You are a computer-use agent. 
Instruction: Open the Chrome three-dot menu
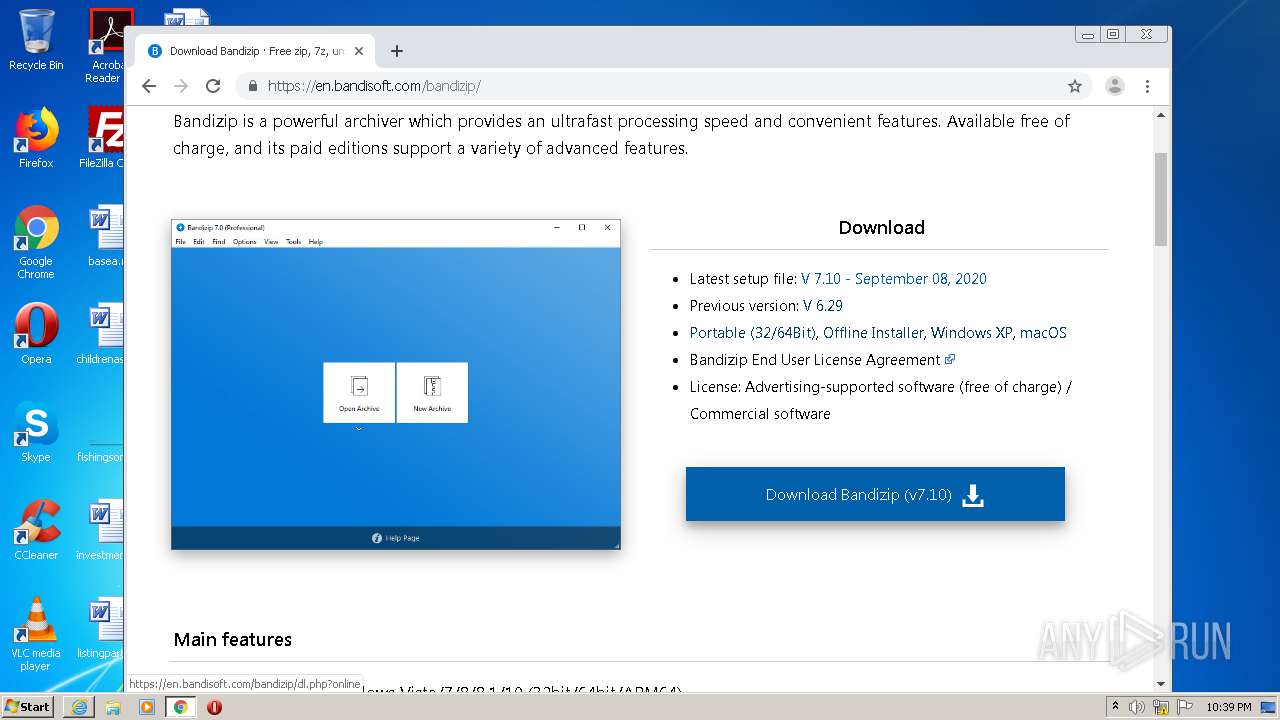1148,86
